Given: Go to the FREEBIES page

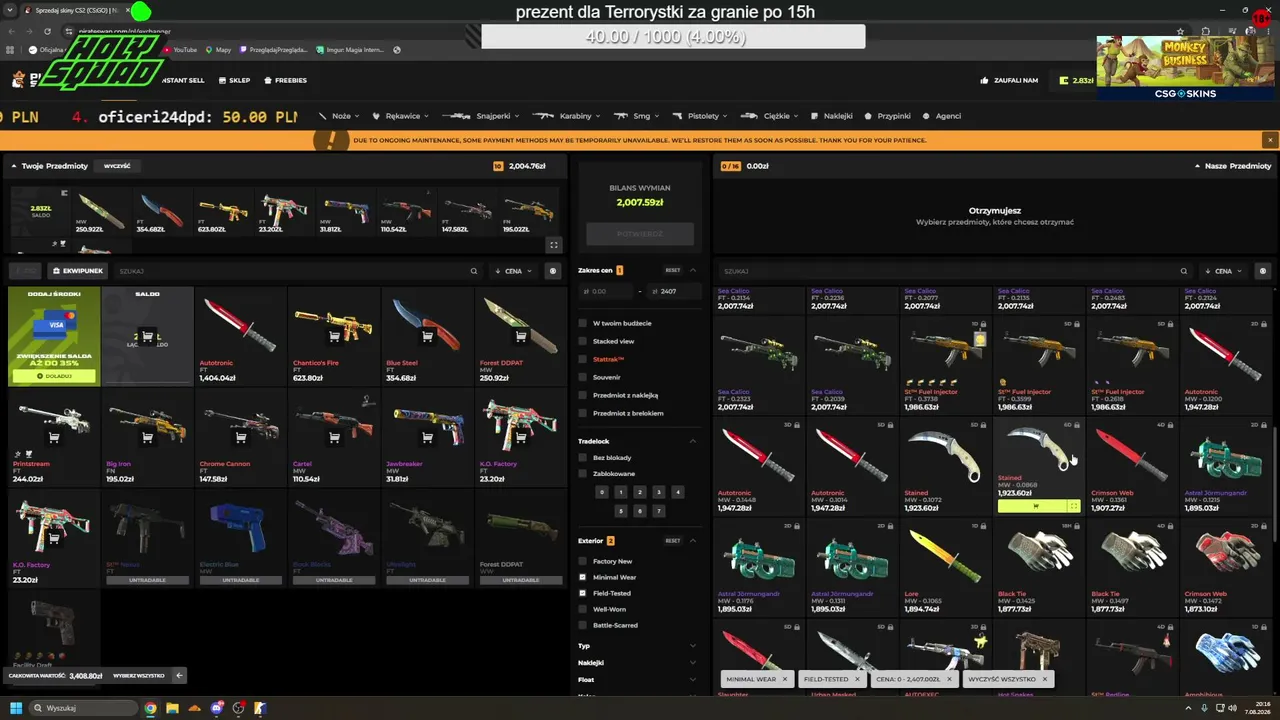Looking at the screenshot, I should (x=285, y=80).
